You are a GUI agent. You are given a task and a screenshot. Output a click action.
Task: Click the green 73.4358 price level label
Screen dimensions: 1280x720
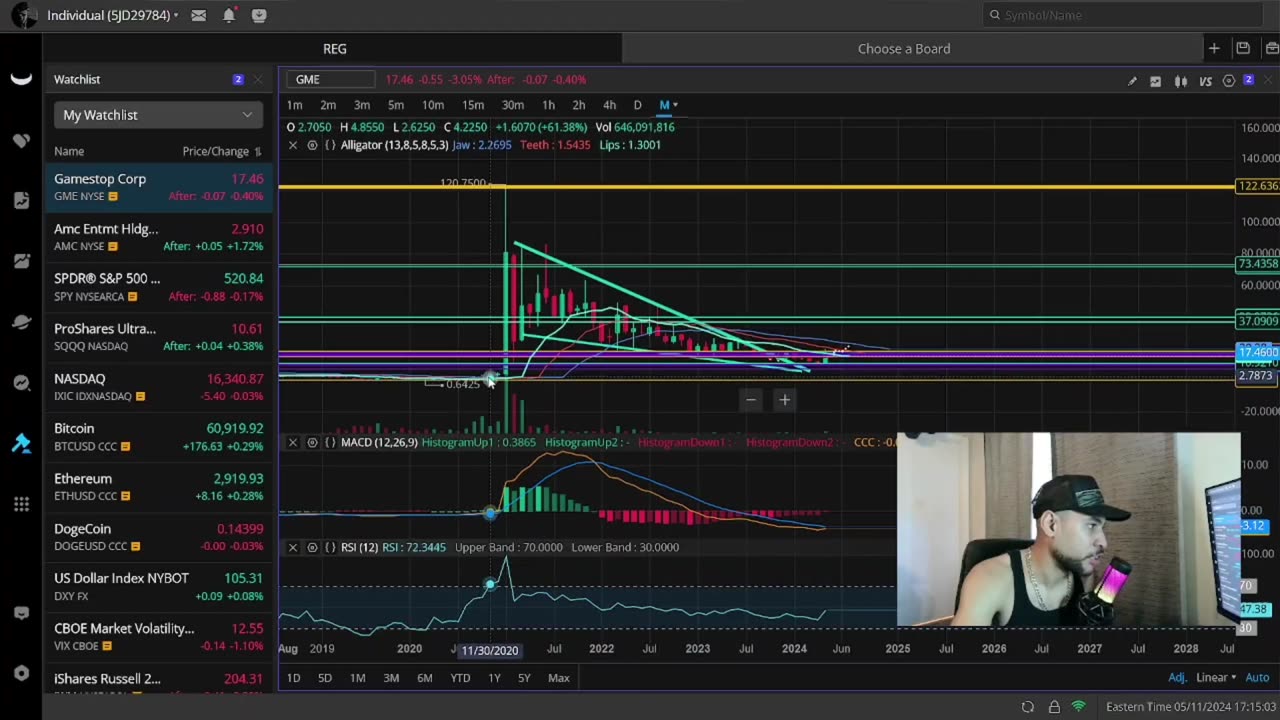1258,264
